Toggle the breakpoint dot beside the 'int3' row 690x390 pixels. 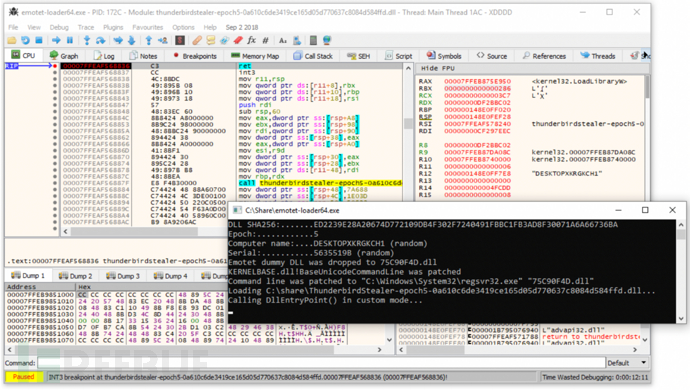55,72
